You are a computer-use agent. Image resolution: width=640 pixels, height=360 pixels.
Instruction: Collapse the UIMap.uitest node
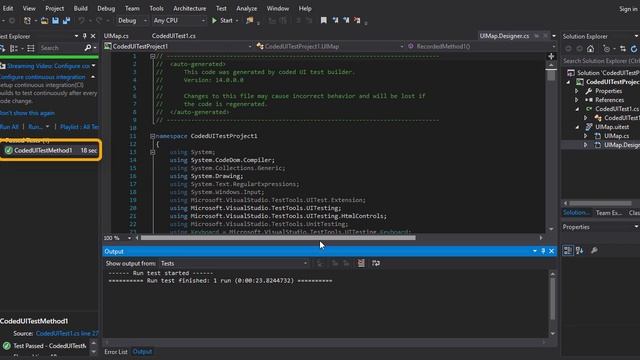577,127
